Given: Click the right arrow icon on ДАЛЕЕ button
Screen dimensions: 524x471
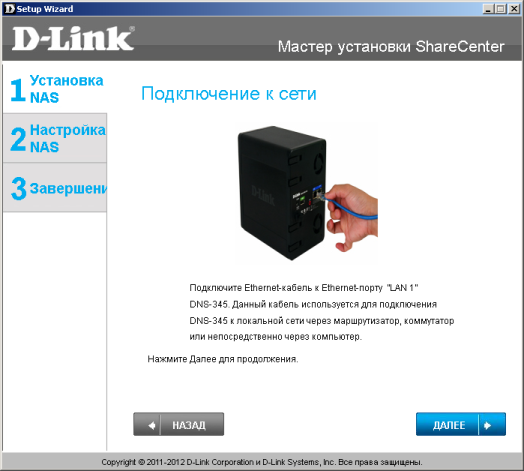Looking at the screenshot, I should tap(487, 425).
